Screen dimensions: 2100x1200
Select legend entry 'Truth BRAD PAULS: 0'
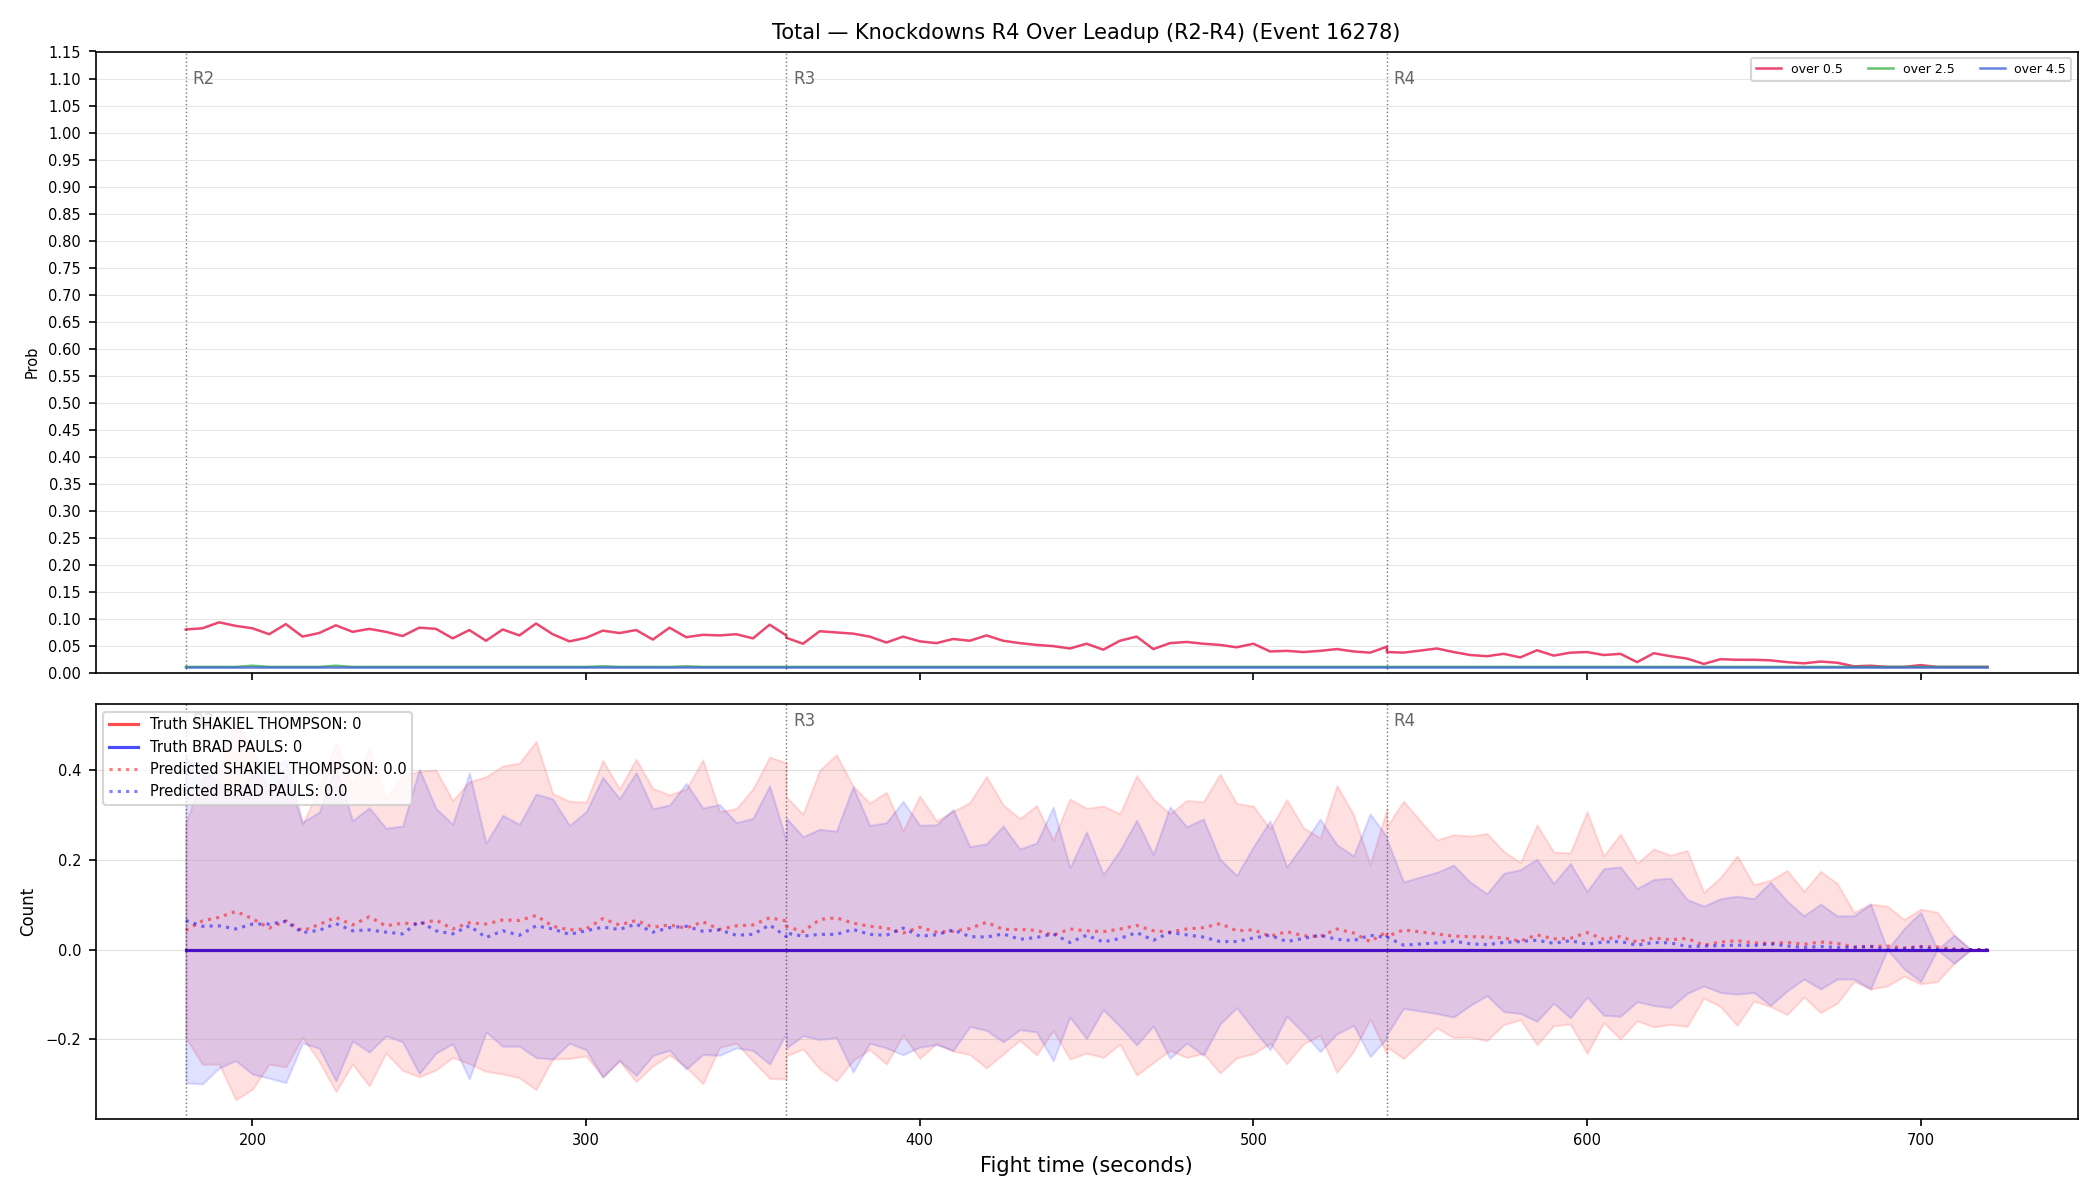204,747
